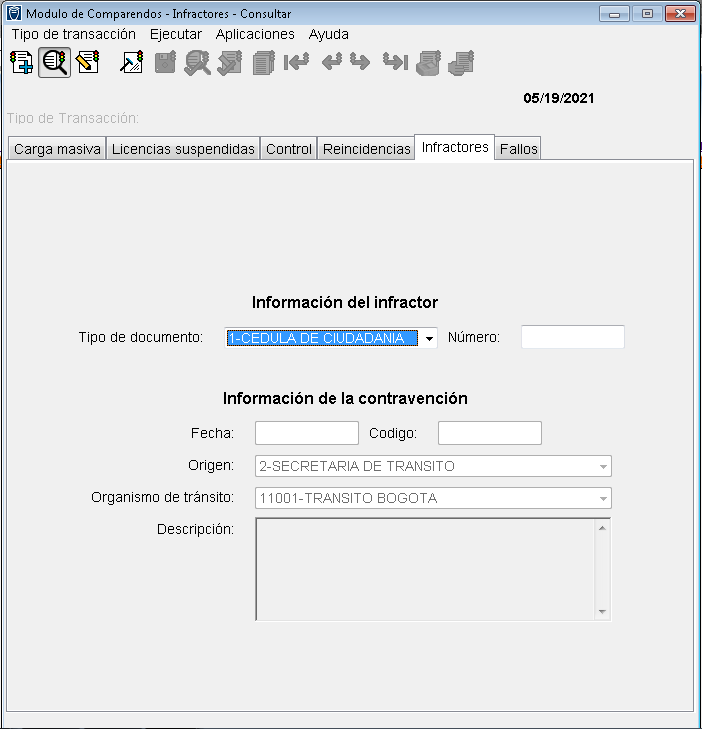This screenshot has height=729, width=702.
Task: Click the add new record toolbar icon
Action: pos(21,62)
